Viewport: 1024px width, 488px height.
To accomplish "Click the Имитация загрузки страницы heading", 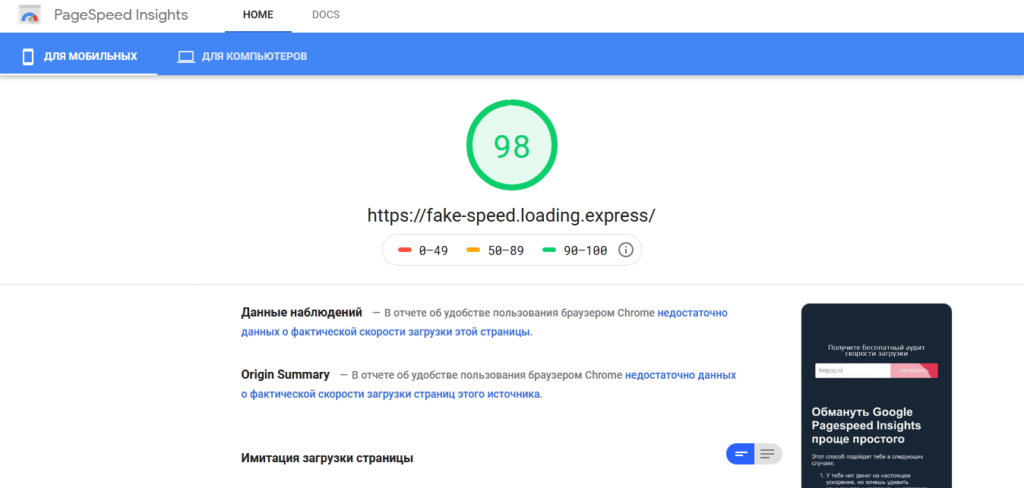I will [327, 458].
